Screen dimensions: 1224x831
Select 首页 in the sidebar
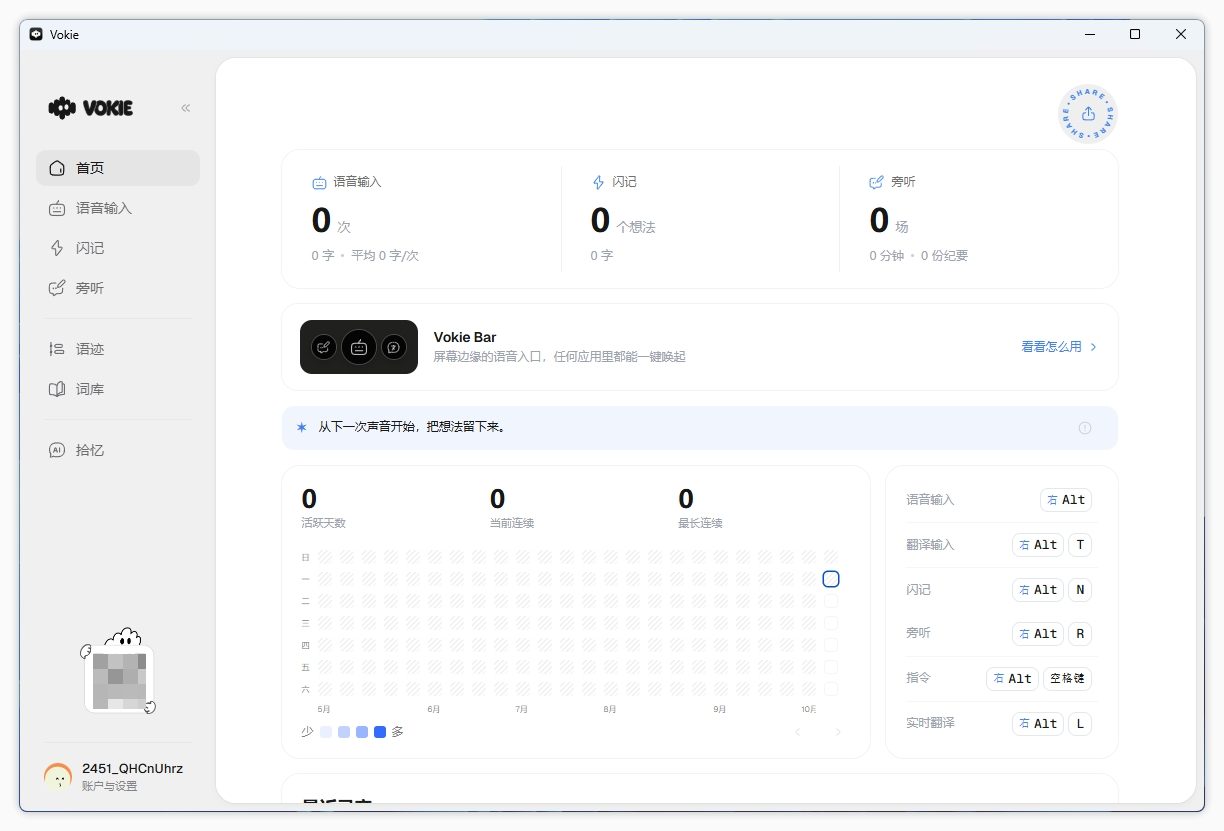118,168
